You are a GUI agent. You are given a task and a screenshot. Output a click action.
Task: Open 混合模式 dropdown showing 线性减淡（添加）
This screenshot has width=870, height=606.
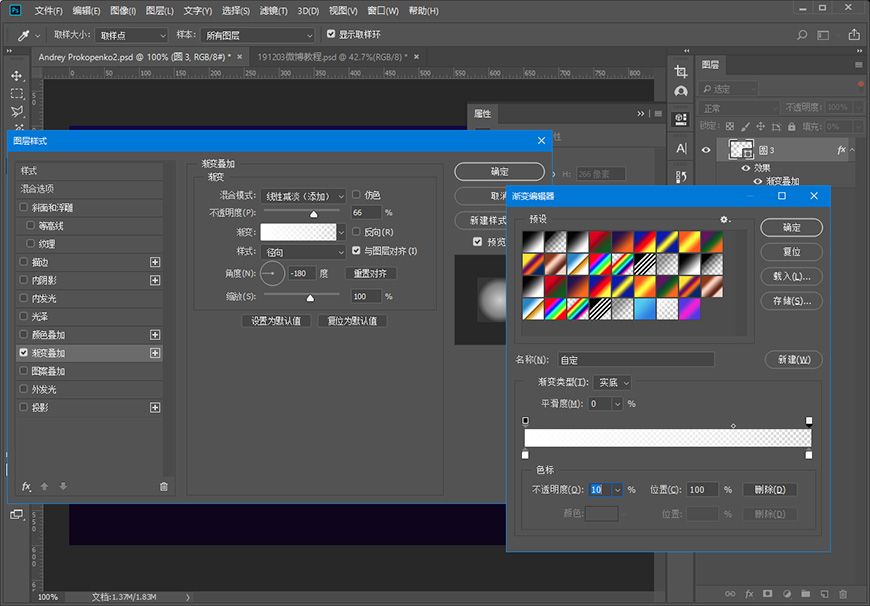click(304, 196)
